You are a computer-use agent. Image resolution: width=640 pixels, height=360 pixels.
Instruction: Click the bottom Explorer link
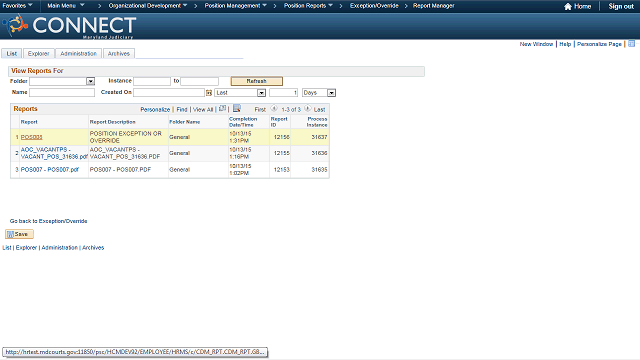(26, 248)
